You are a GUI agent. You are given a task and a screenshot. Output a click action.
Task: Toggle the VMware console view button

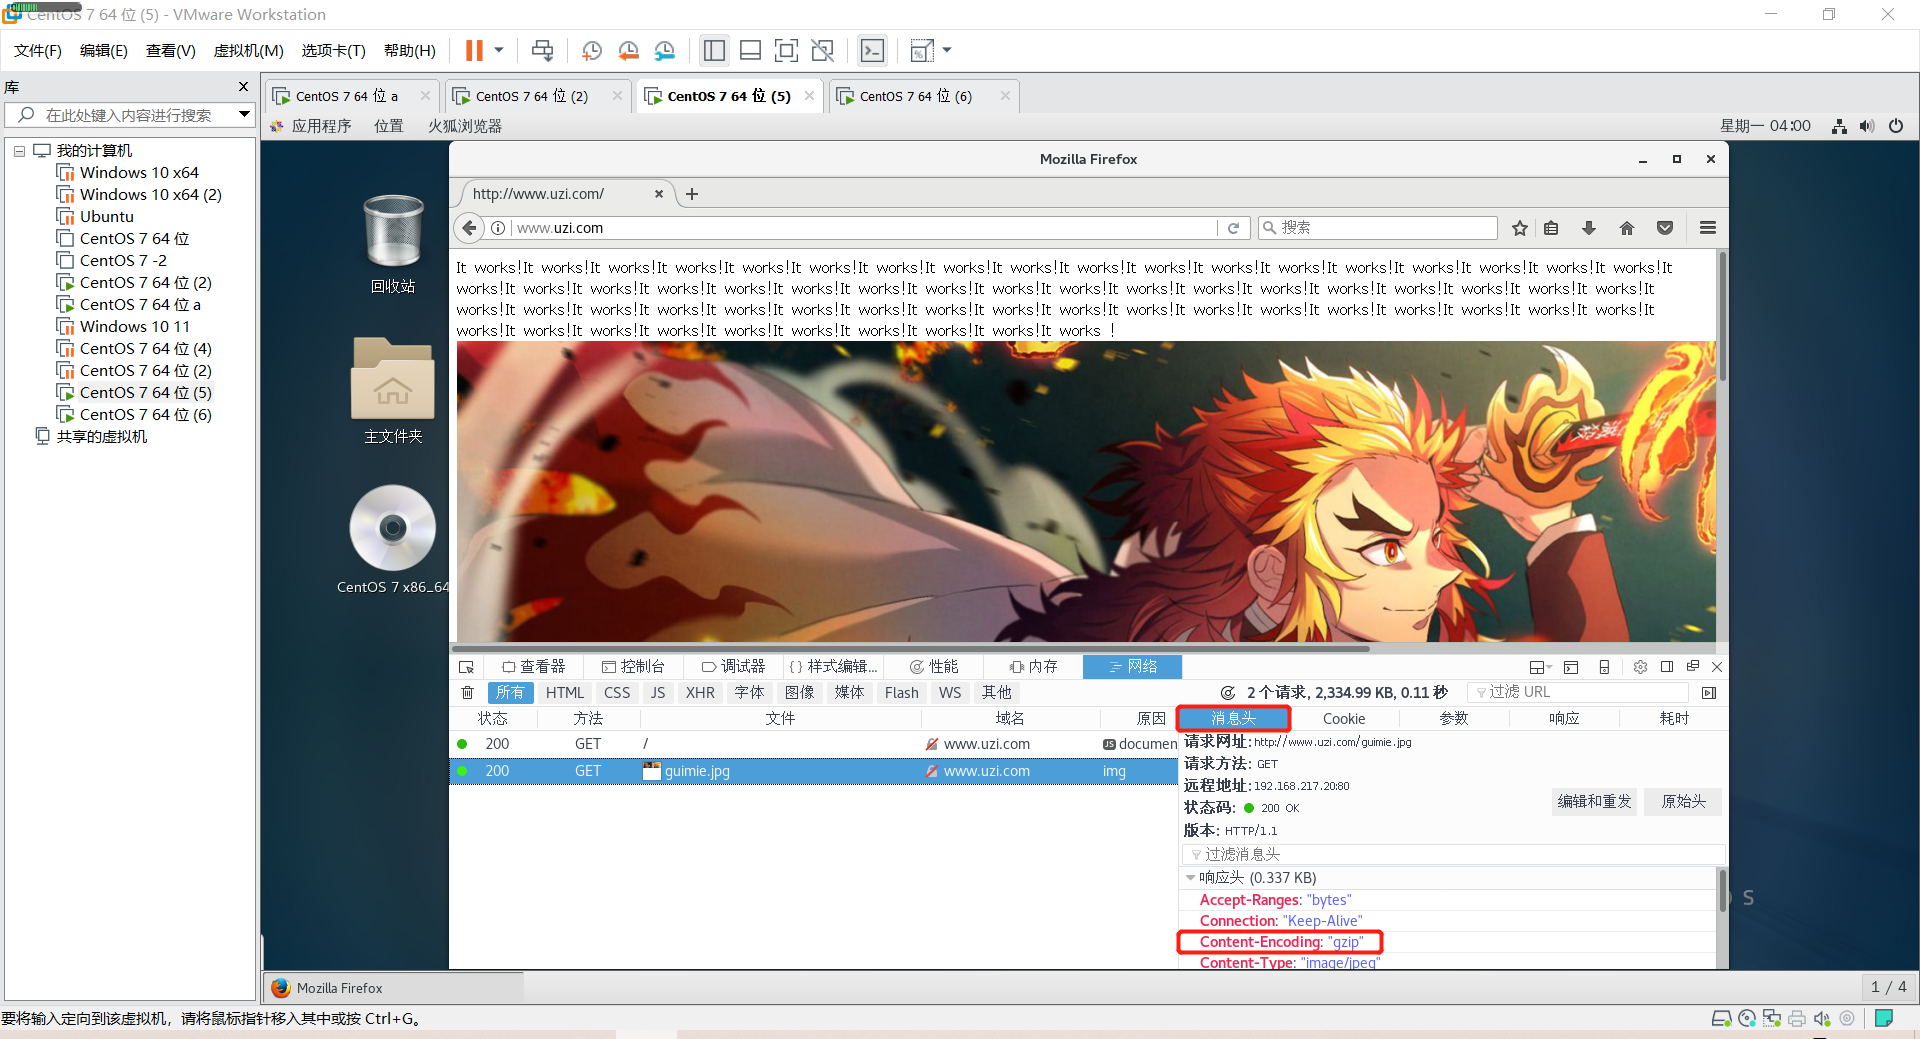tap(872, 50)
